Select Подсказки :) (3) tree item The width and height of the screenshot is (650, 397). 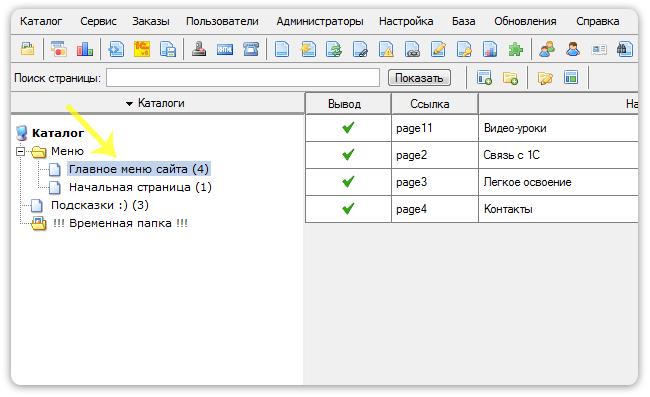click(x=100, y=205)
